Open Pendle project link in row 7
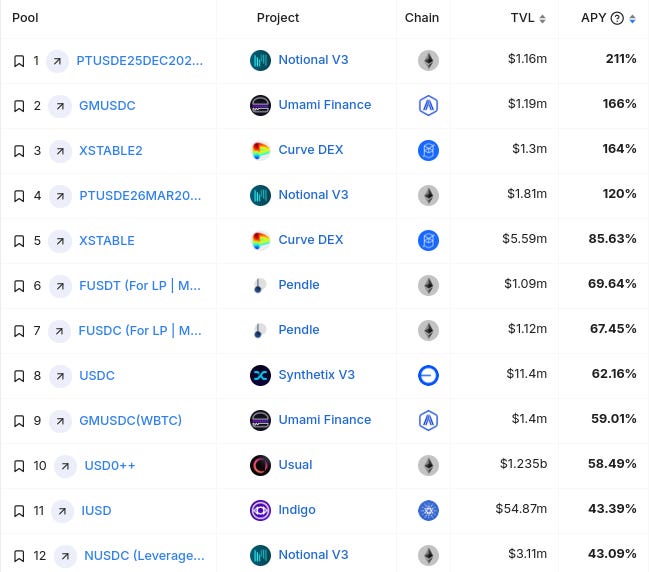 coord(299,330)
